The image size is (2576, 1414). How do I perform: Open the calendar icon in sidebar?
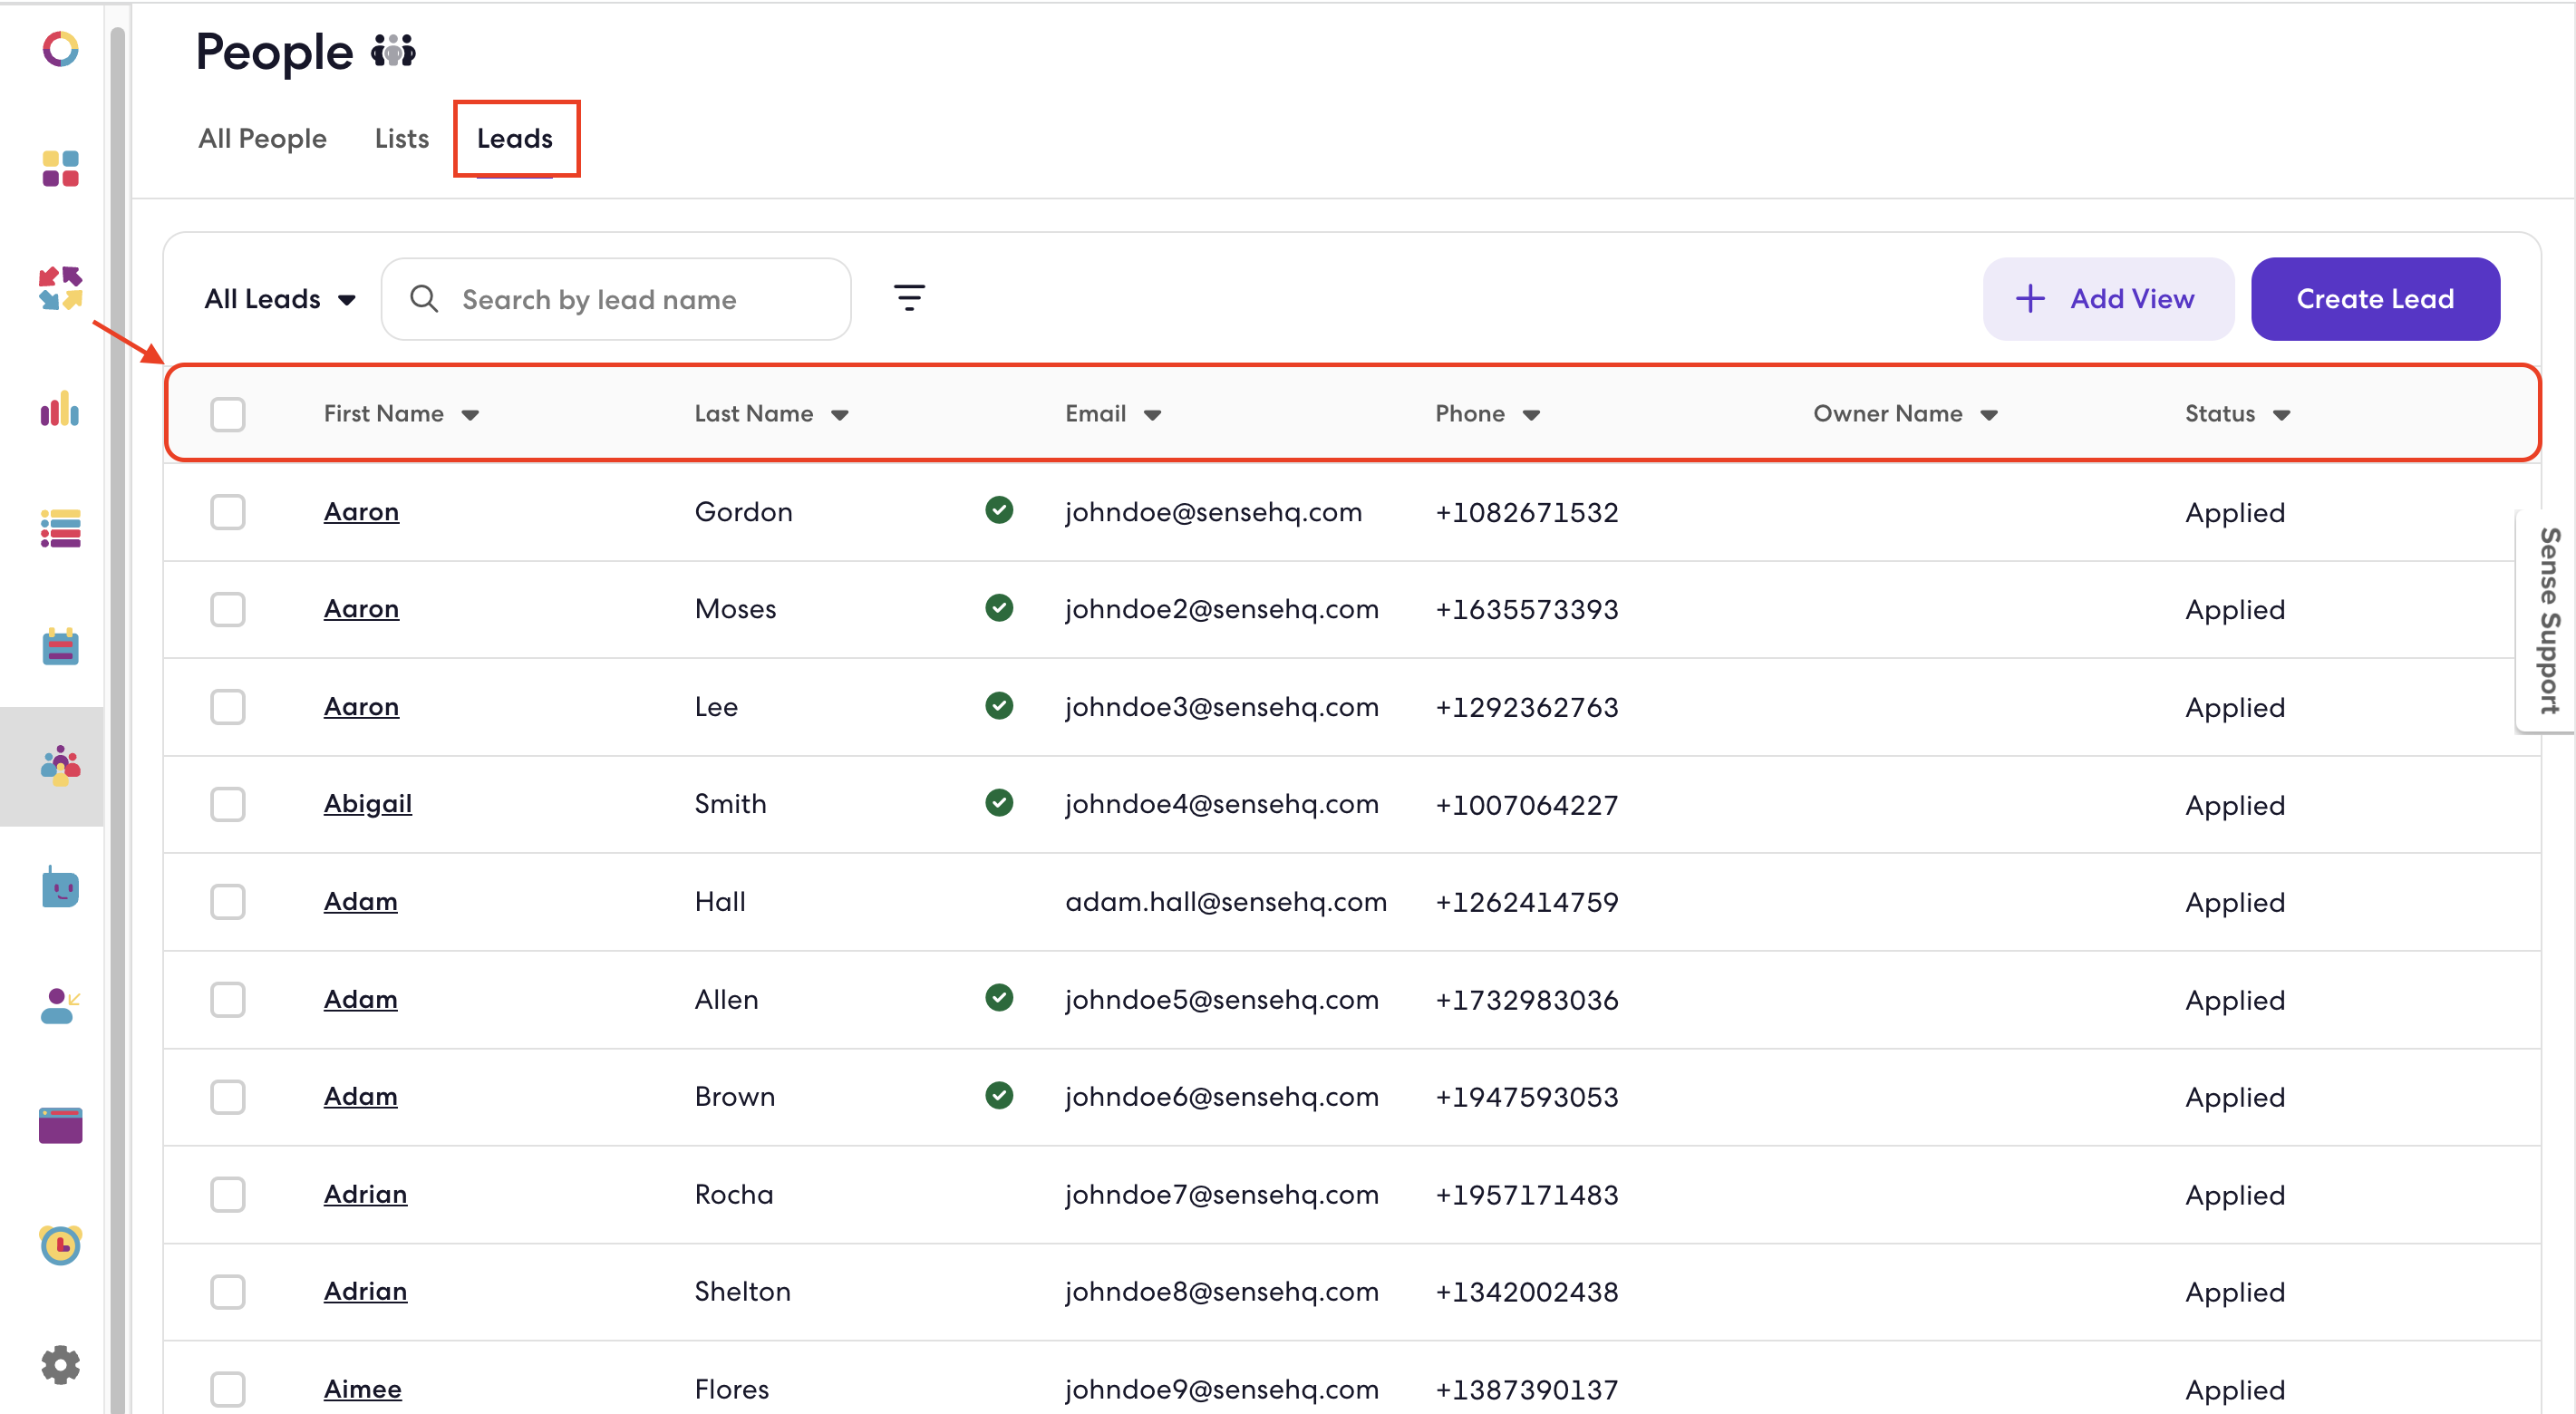pos(60,647)
